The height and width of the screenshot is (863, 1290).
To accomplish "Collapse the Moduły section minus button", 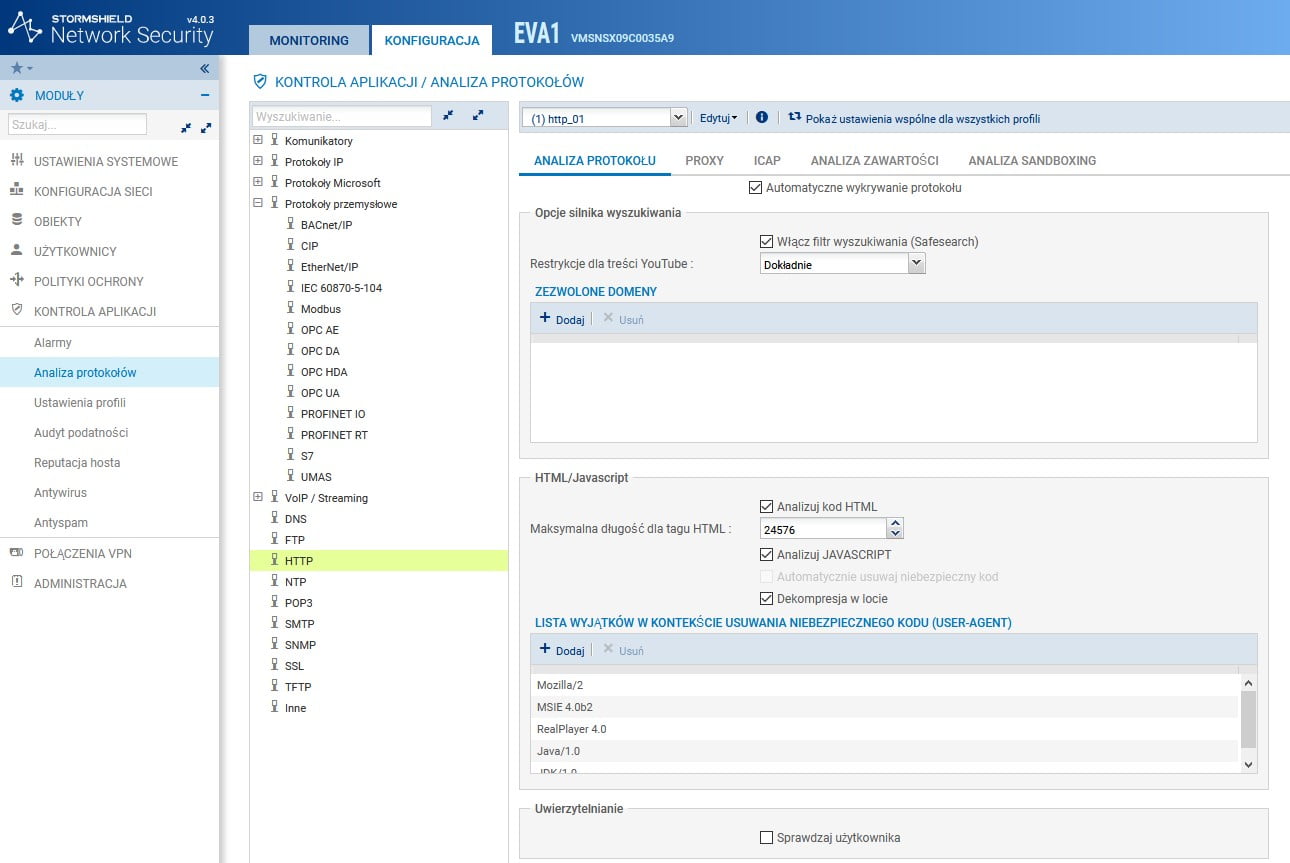I will point(204,96).
